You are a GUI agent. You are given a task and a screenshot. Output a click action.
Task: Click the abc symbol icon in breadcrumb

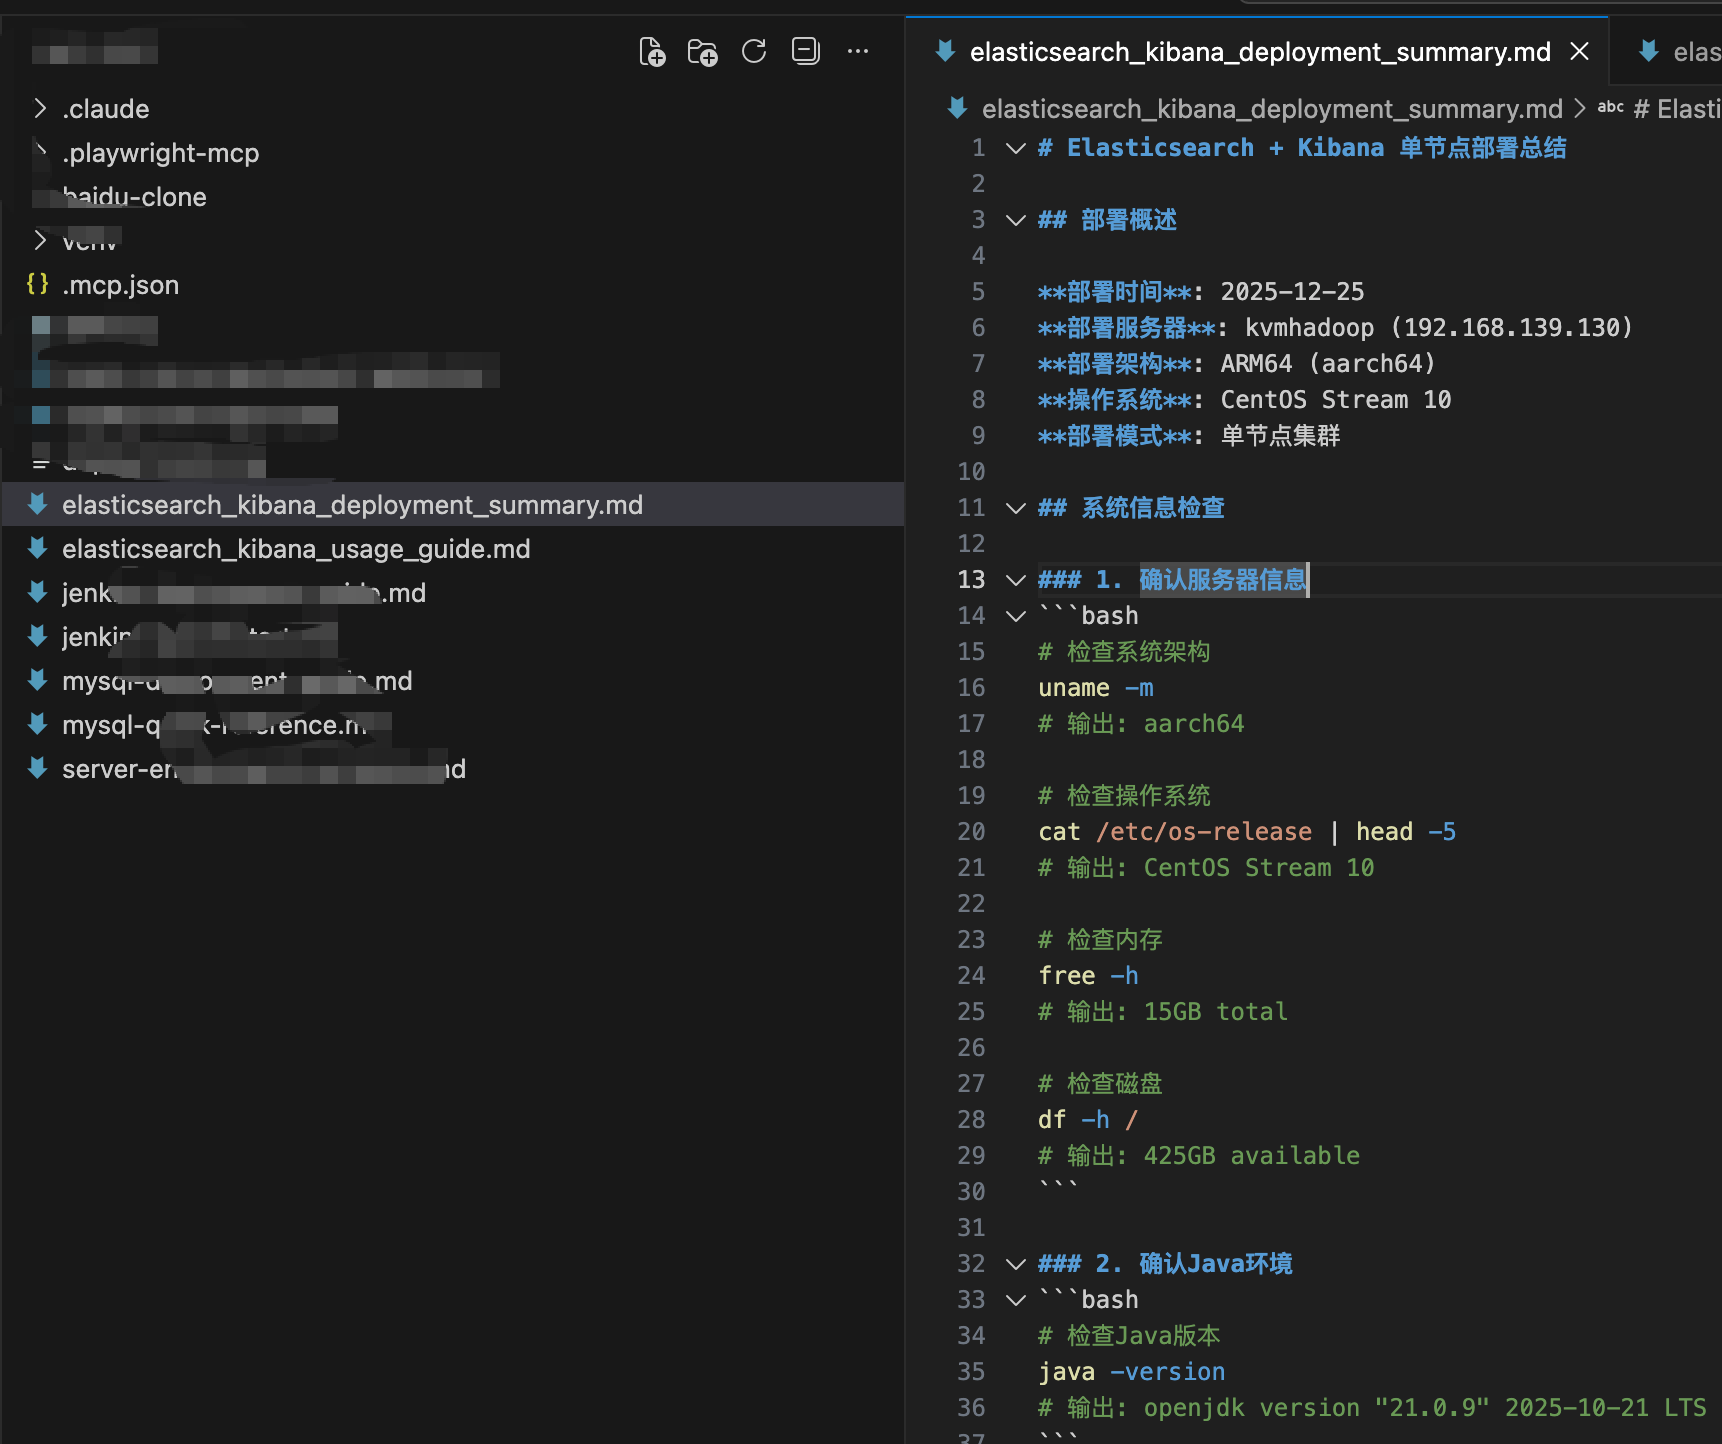[1610, 107]
